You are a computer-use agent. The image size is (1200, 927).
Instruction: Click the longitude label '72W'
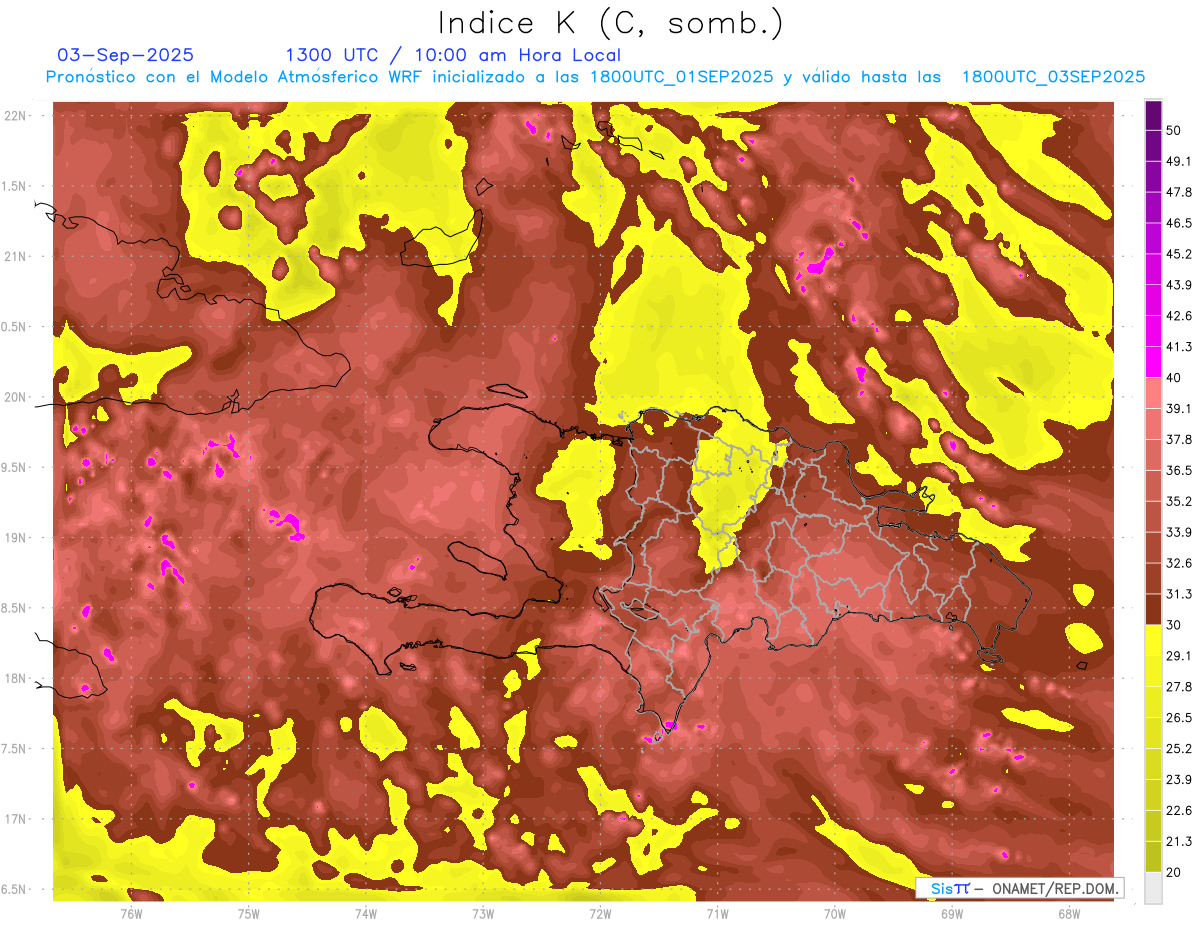click(x=600, y=913)
